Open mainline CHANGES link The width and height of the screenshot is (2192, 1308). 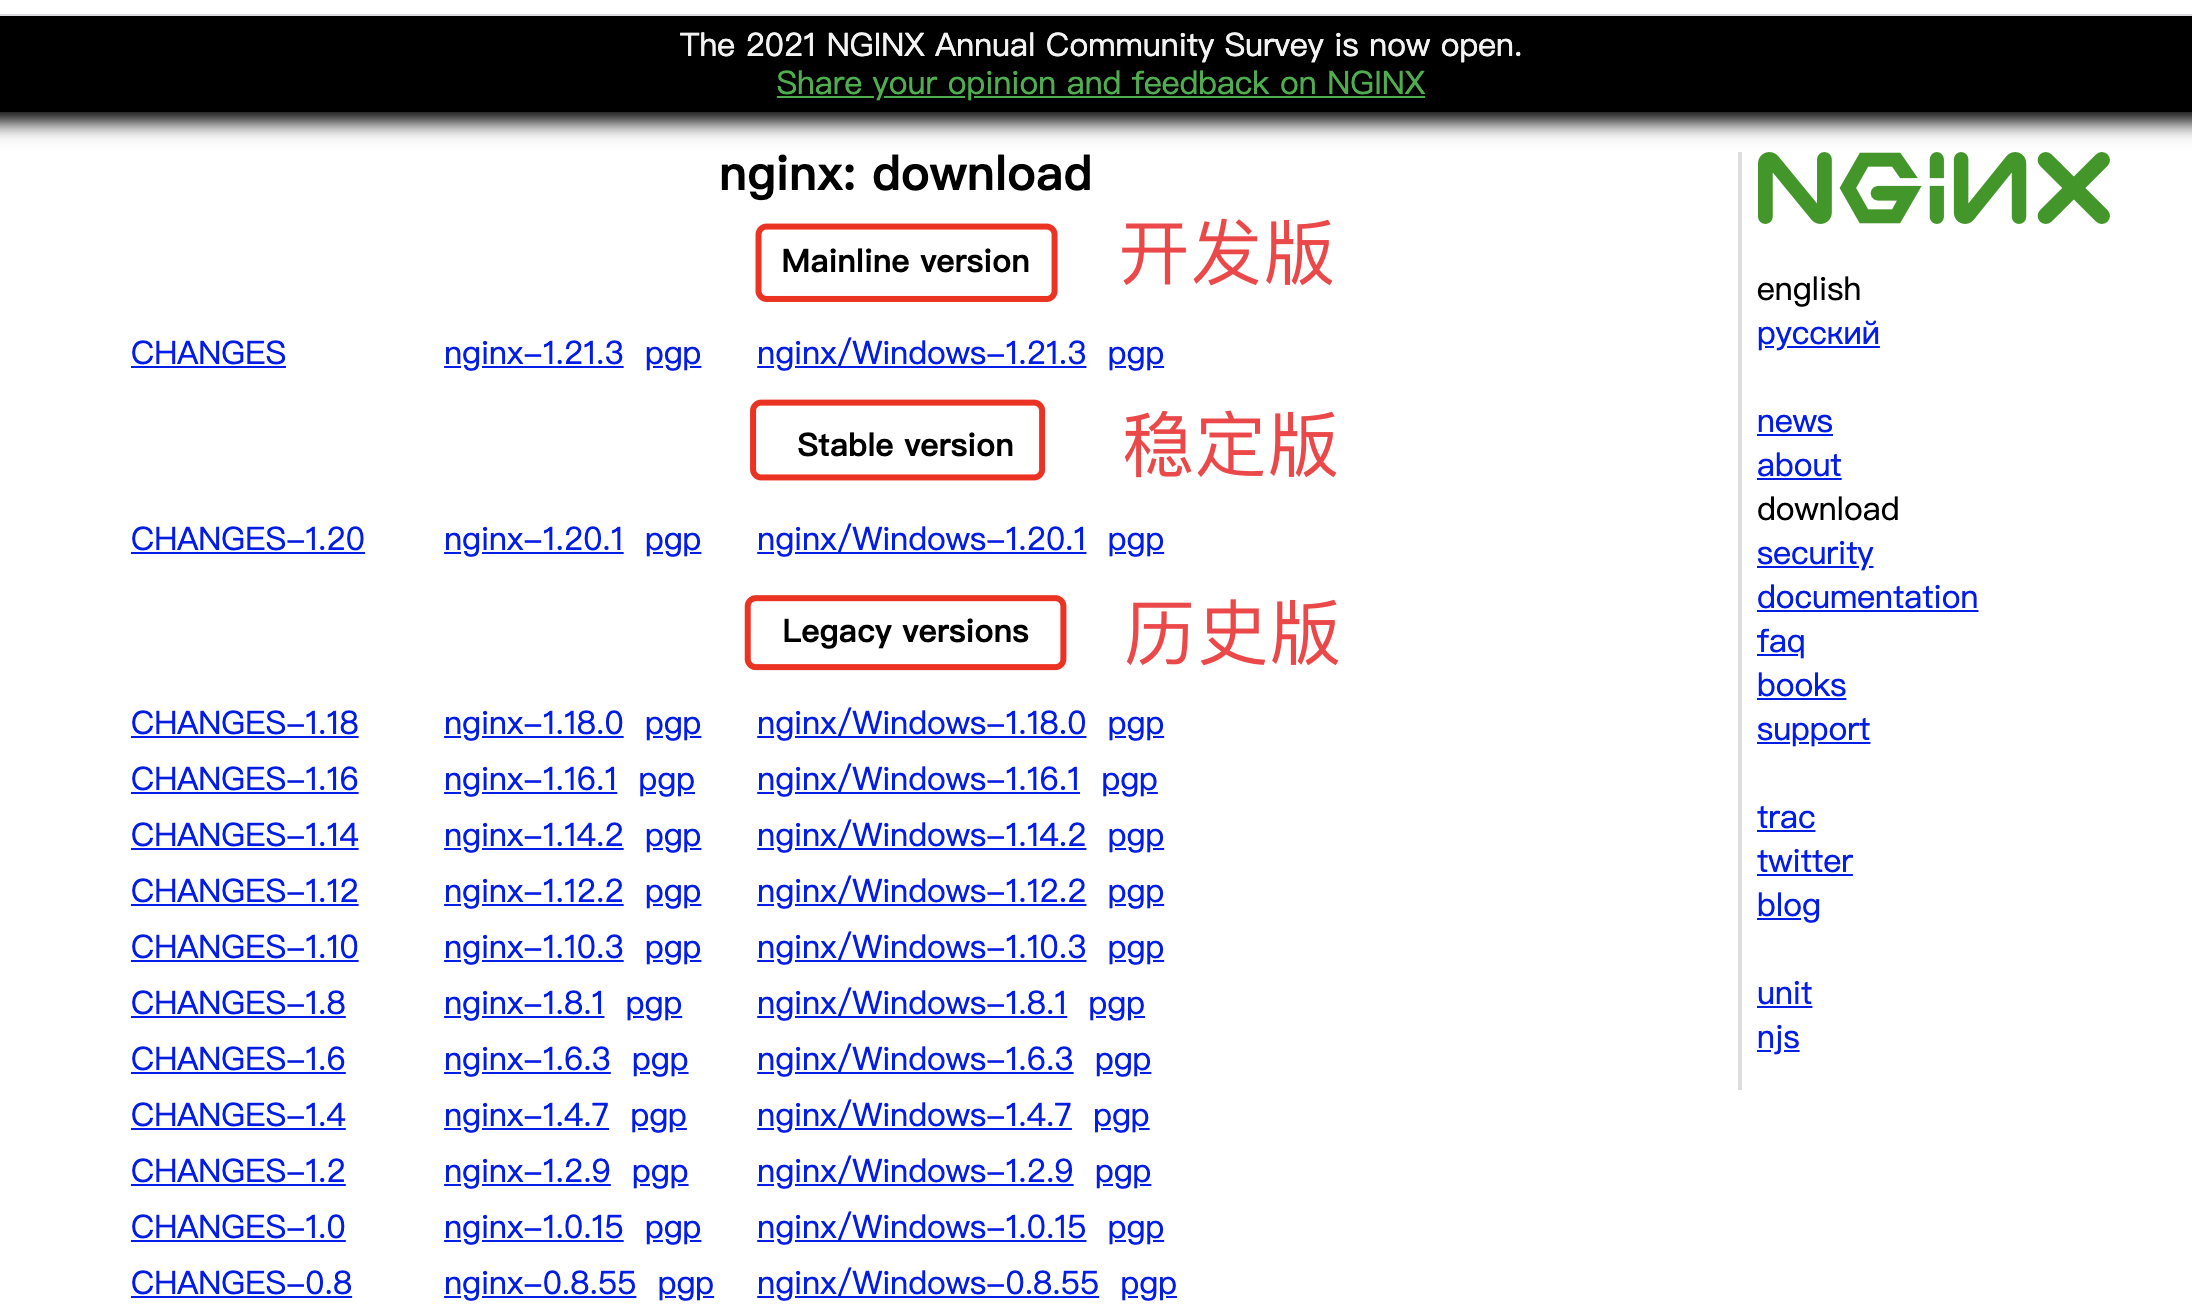tap(208, 353)
